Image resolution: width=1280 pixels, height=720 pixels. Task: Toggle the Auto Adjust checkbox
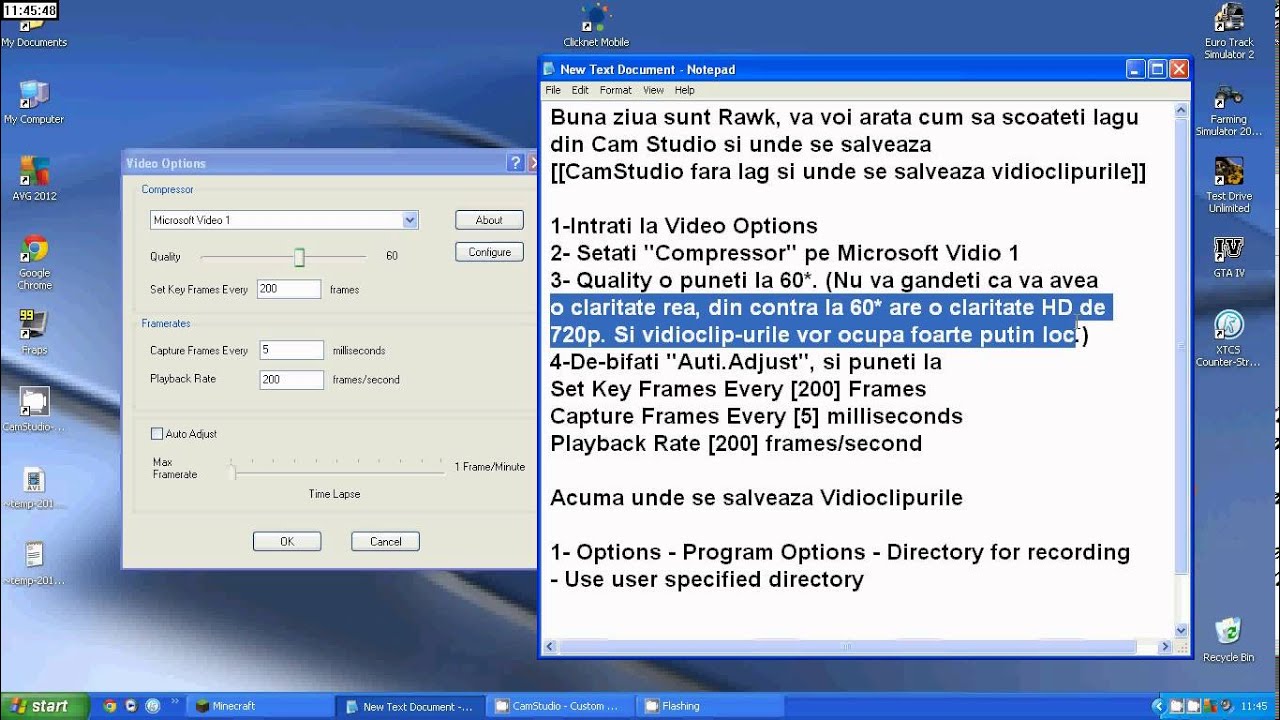pyautogui.click(x=157, y=434)
